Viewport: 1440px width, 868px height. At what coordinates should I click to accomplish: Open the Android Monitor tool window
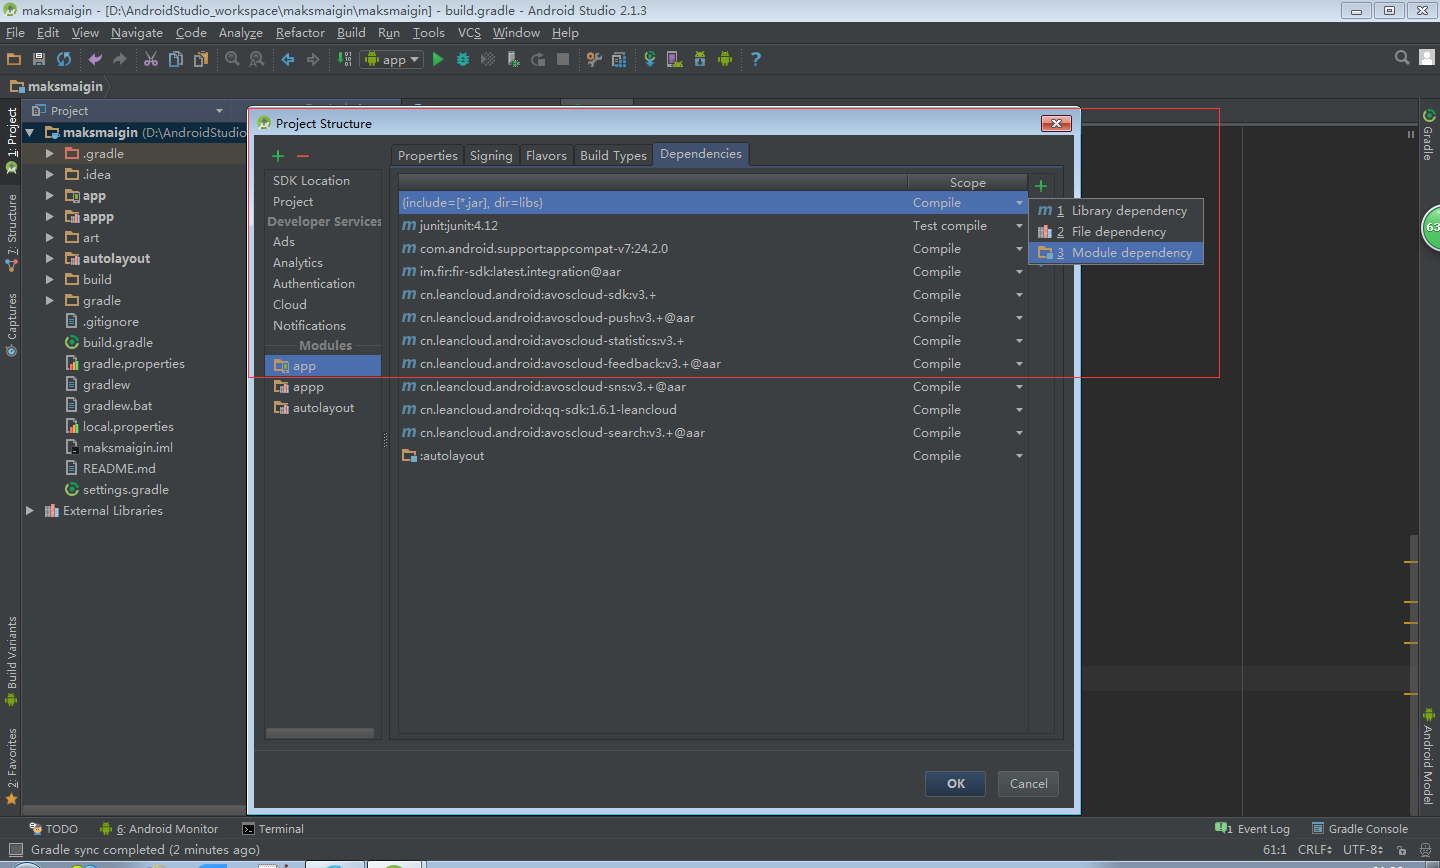159,829
